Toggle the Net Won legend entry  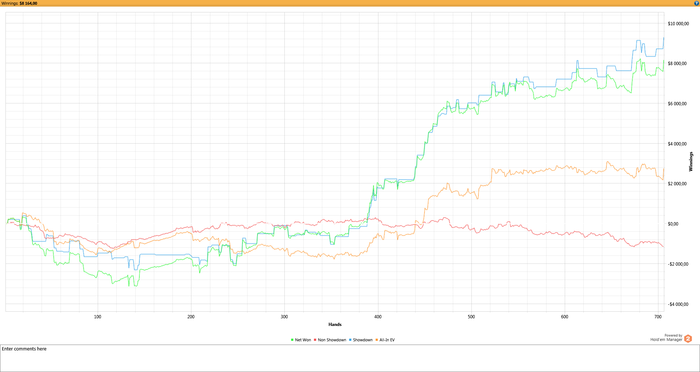coord(301,340)
